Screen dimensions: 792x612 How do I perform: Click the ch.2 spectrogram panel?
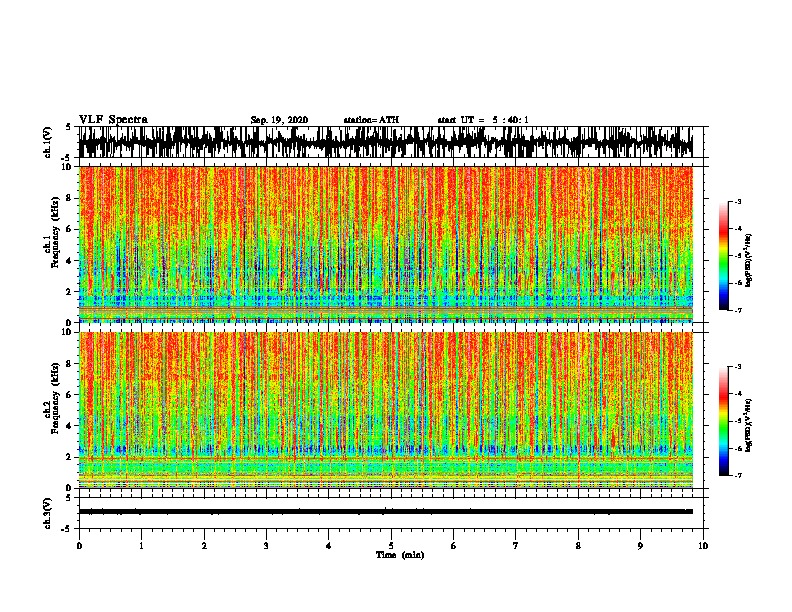tap(386, 410)
